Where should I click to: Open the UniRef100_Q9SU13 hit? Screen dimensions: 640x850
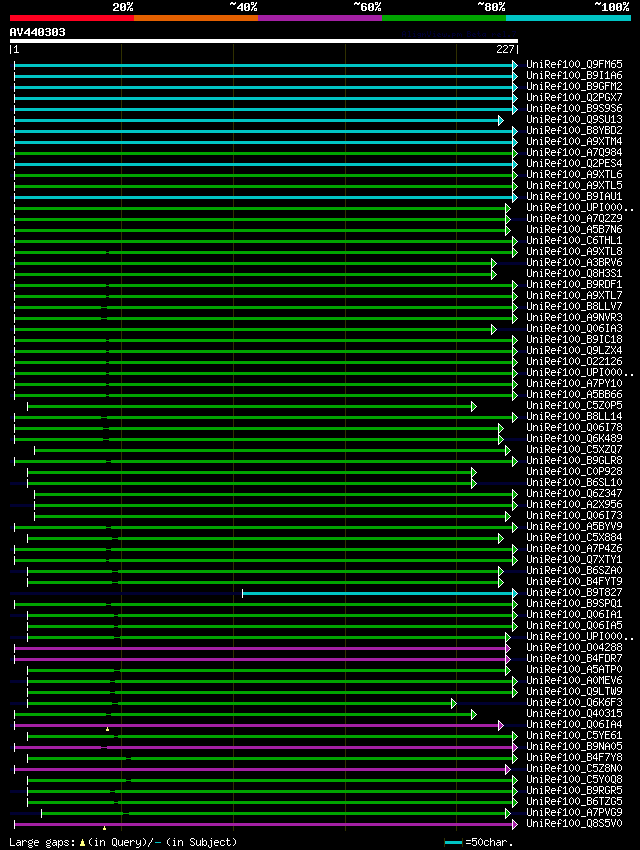[x=574, y=120]
